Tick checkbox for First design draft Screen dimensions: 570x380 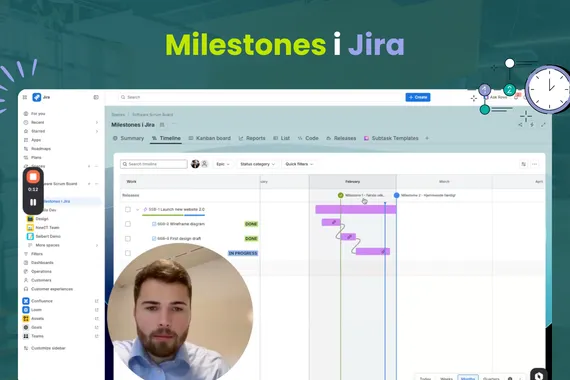(x=128, y=239)
